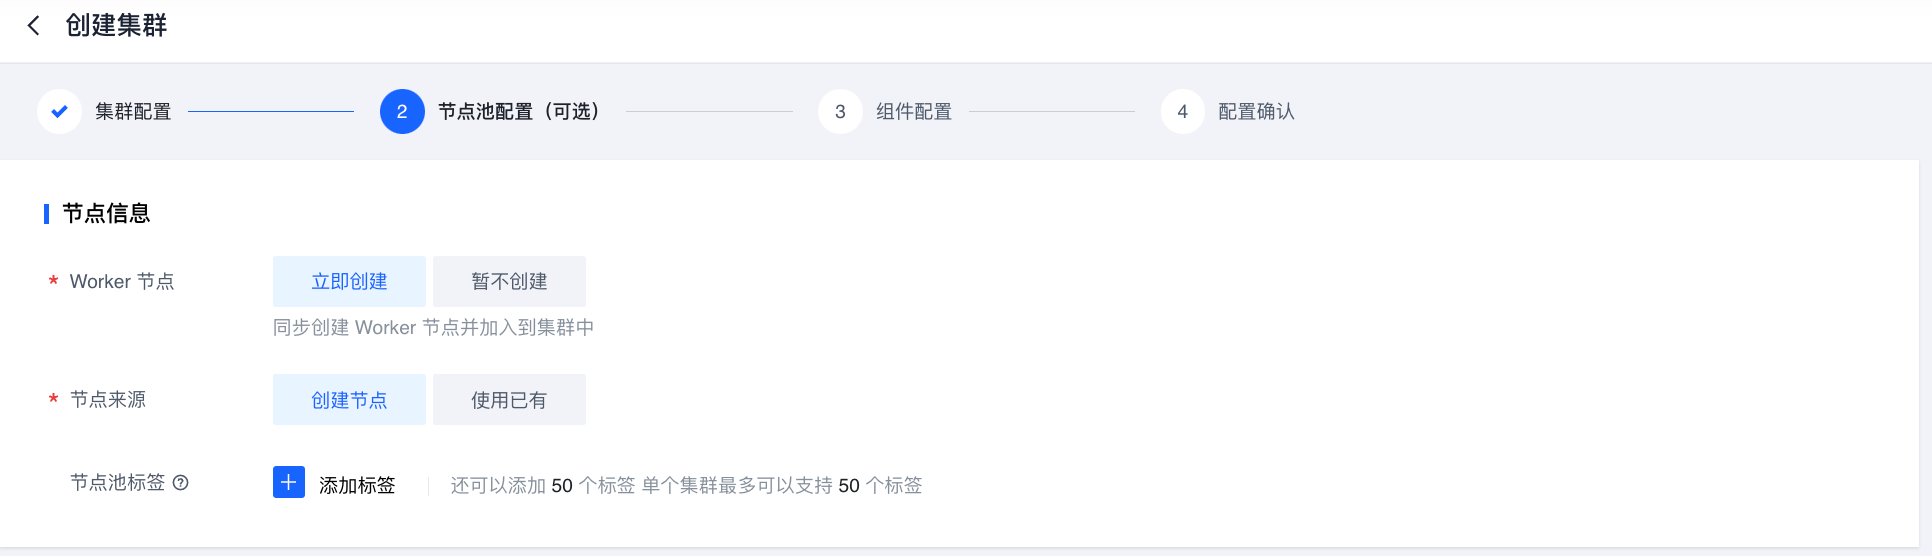
Task: Click the Worker 节点 field label
Action: [121, 282]
